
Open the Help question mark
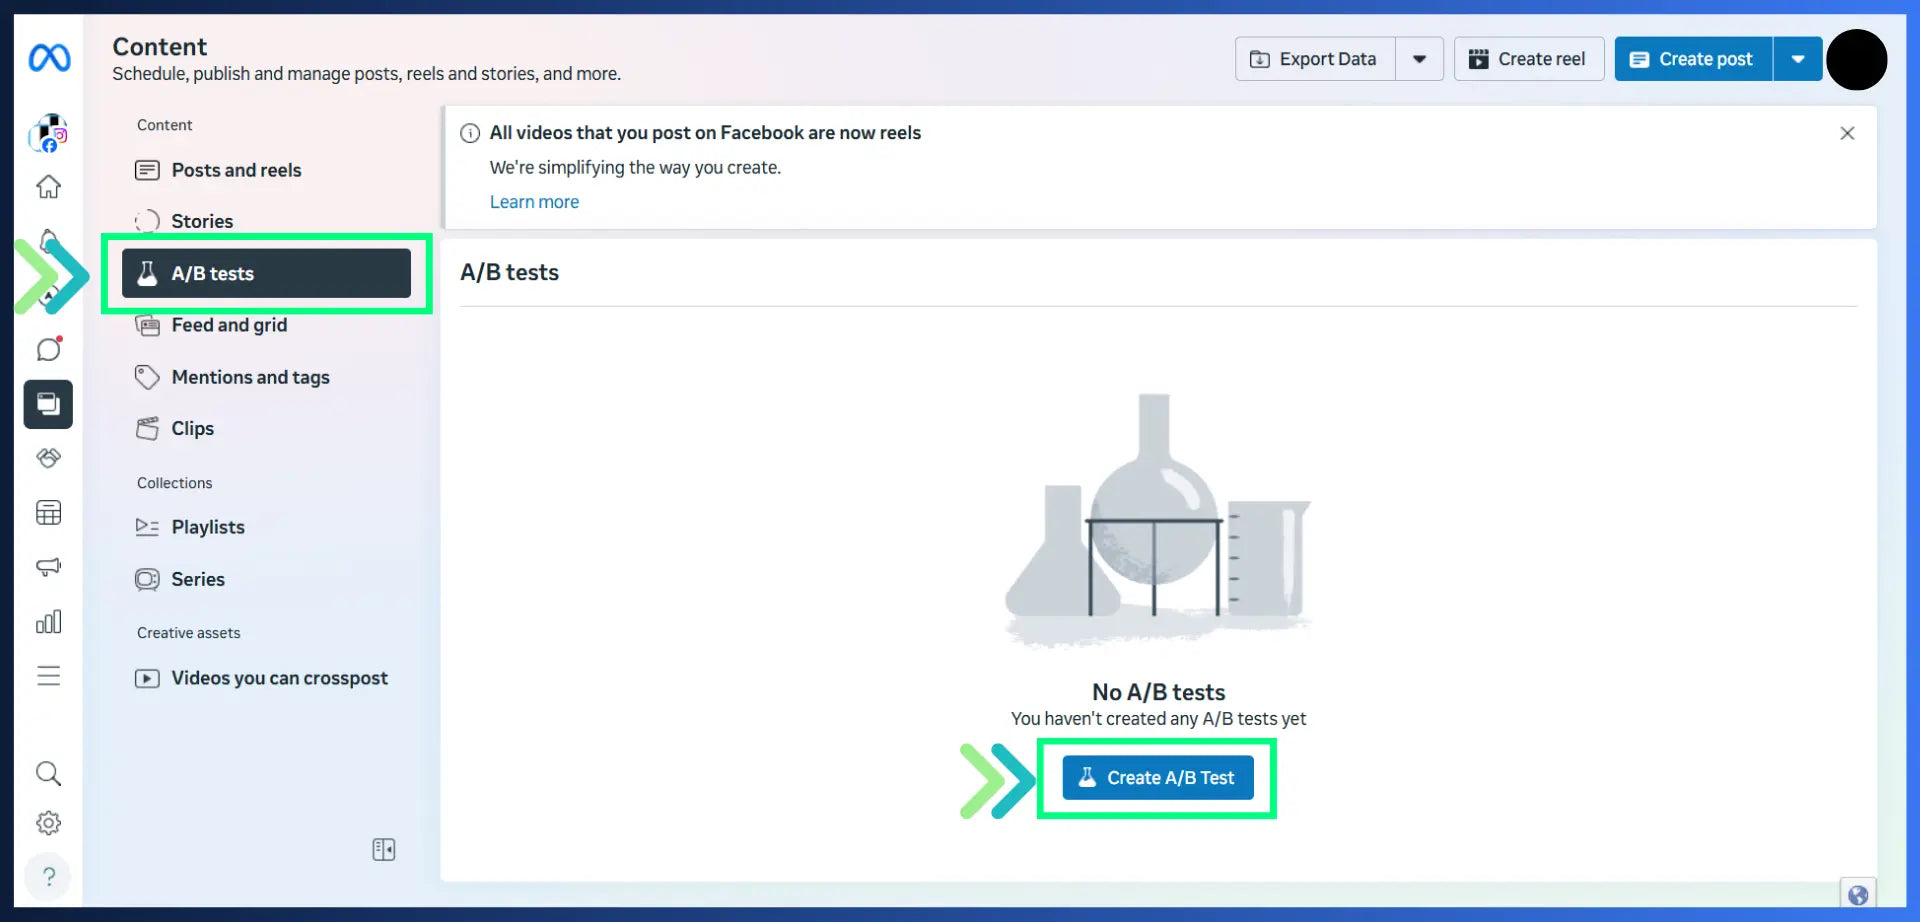click(48, 876)
